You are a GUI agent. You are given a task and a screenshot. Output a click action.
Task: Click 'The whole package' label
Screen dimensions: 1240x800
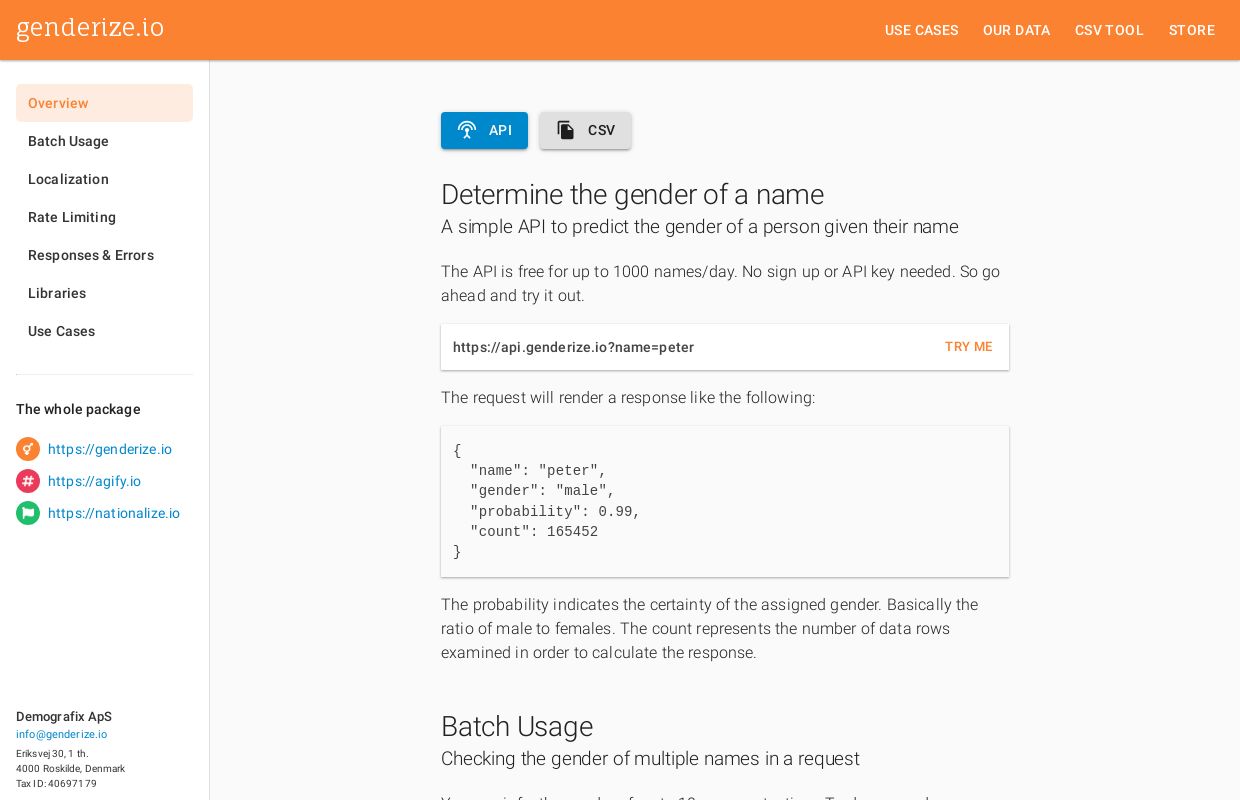pos(78,409)
